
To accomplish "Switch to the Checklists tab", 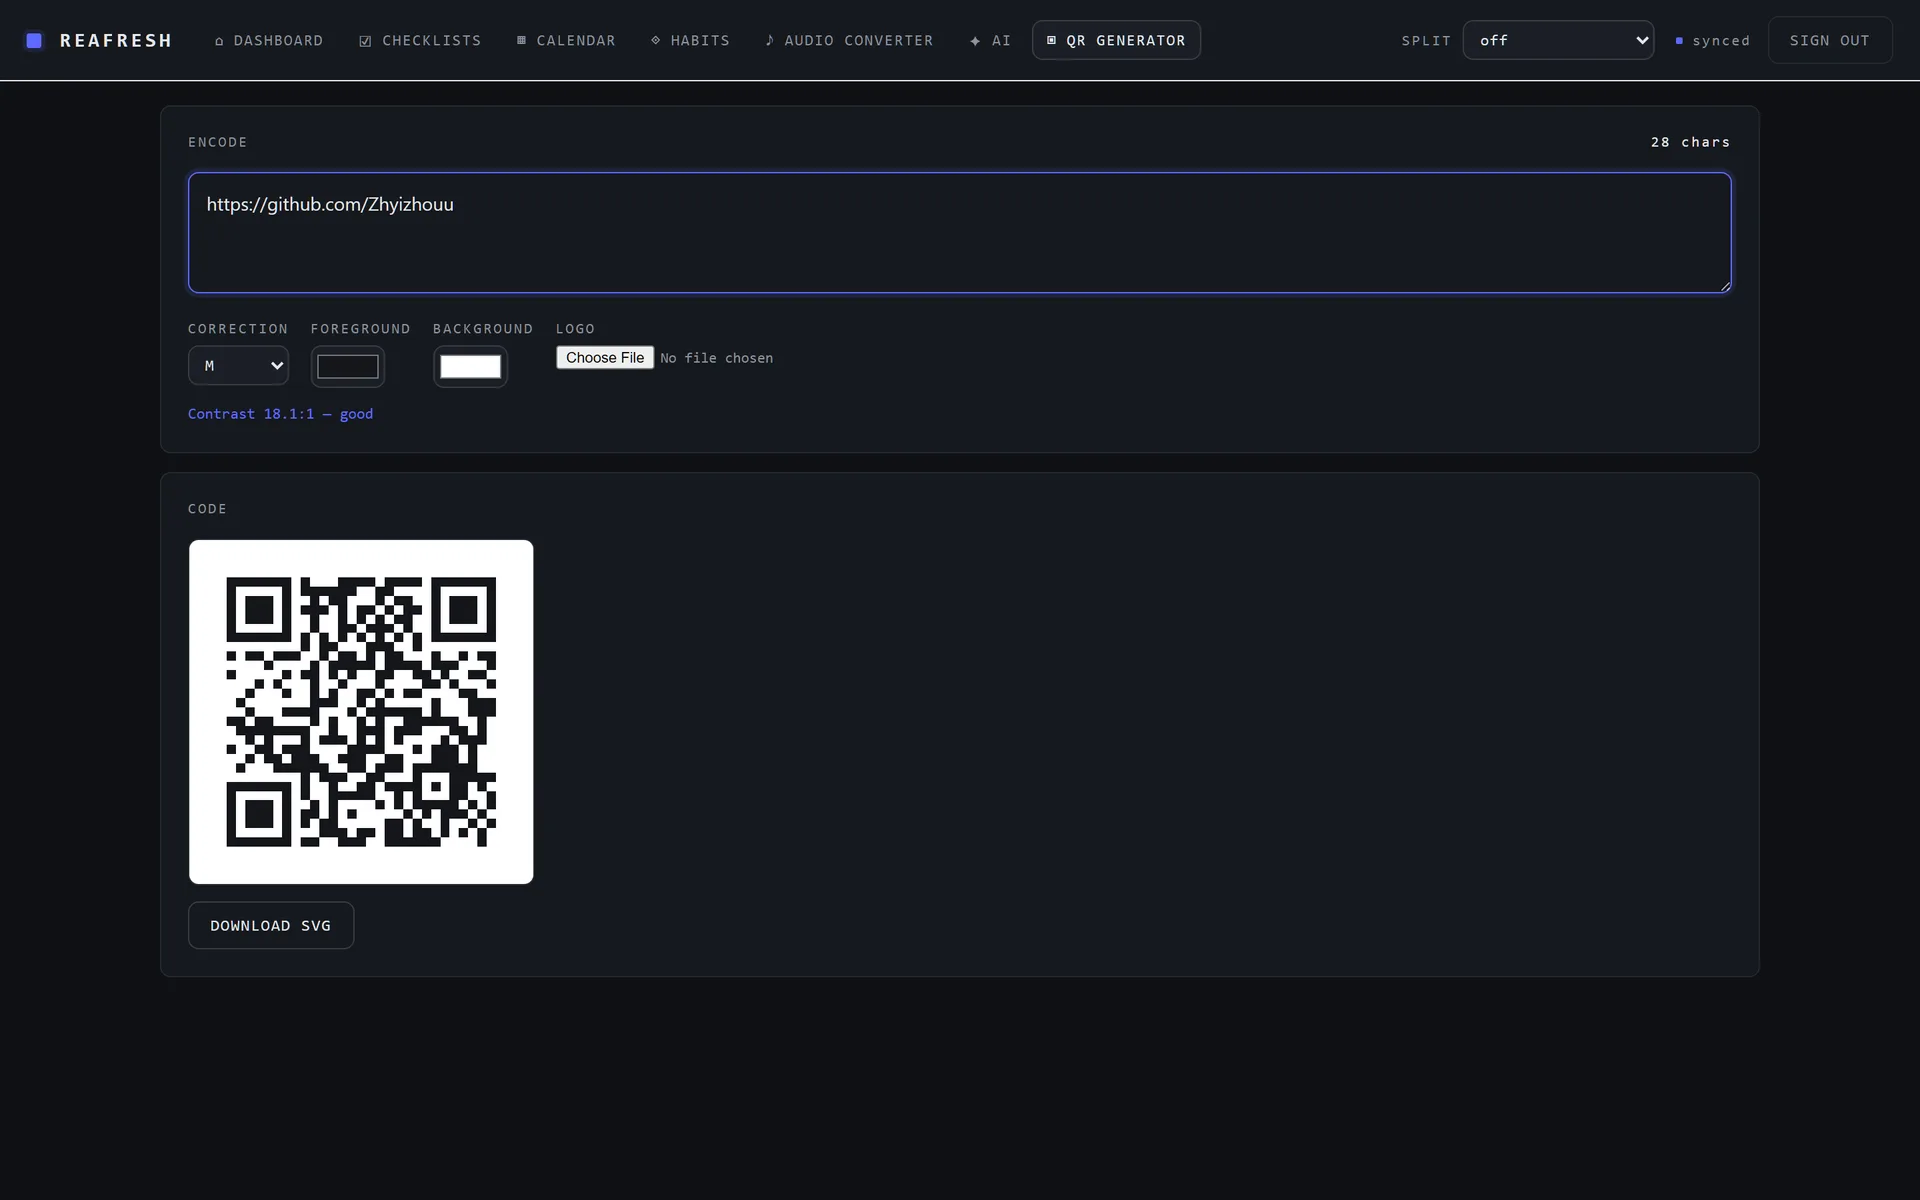I will [421, 40].
